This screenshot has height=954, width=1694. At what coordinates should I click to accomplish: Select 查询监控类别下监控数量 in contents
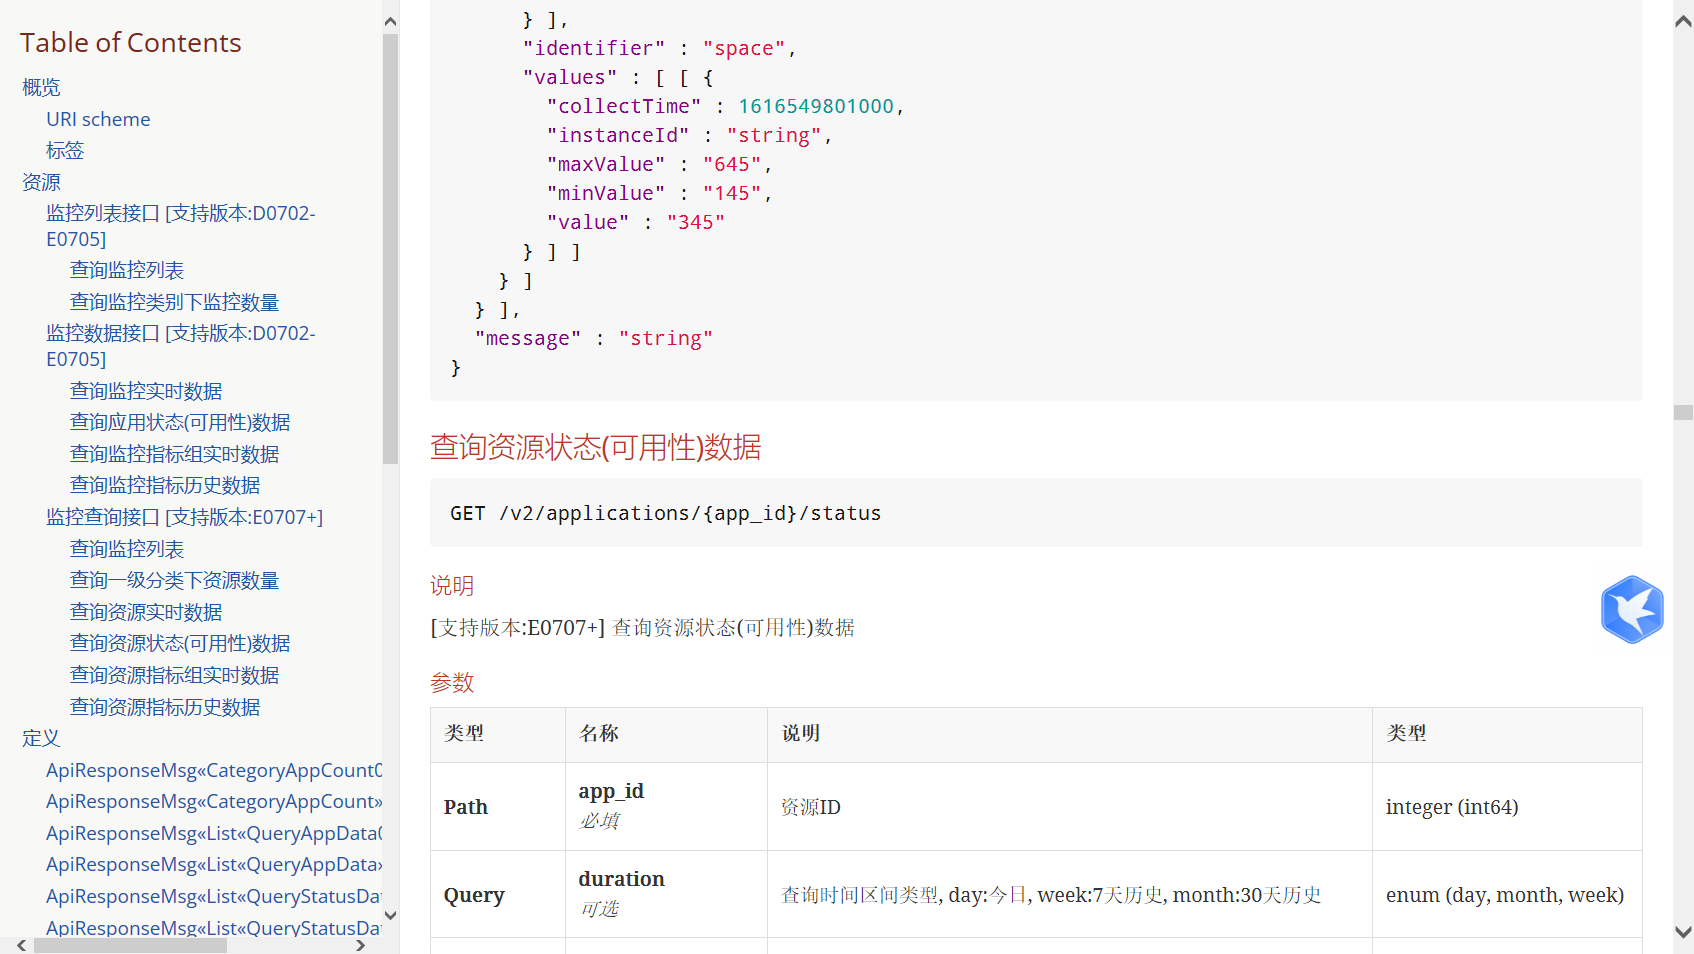pos(174,302)
